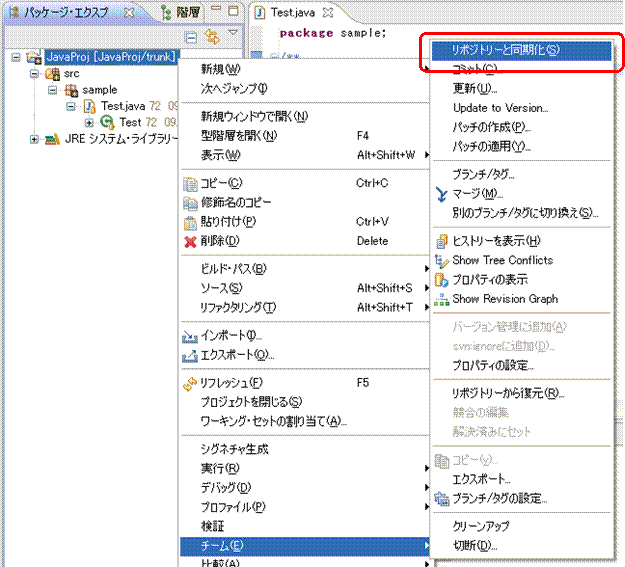The image size is (625, 567).
Task: Click the Collapse All icon in Package Explorer
Action: point(193,37)
